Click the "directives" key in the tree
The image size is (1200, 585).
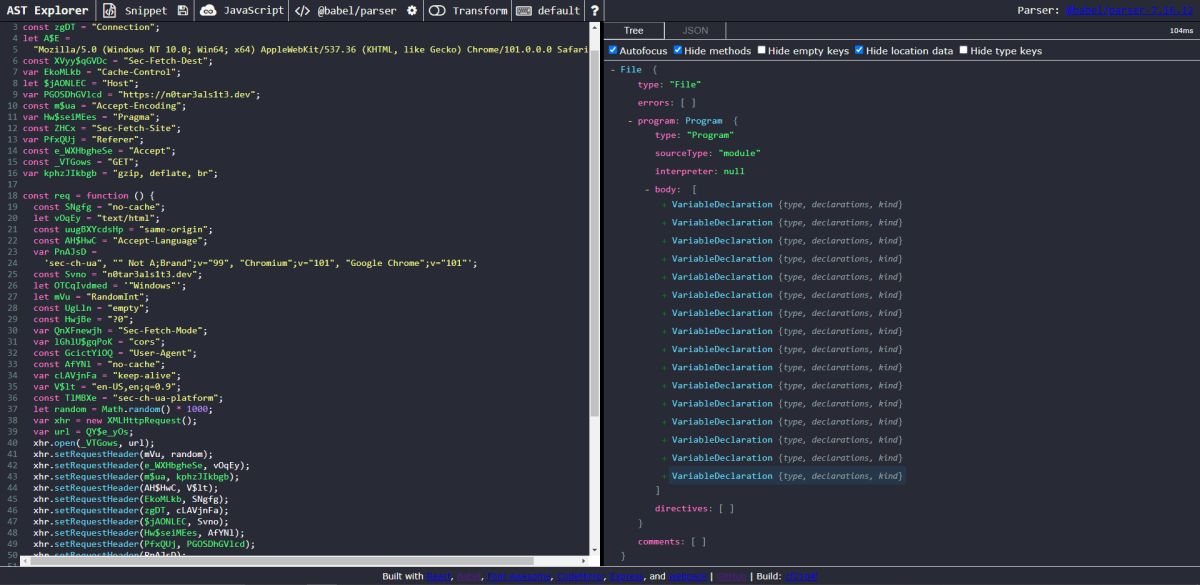coord(683,508)
